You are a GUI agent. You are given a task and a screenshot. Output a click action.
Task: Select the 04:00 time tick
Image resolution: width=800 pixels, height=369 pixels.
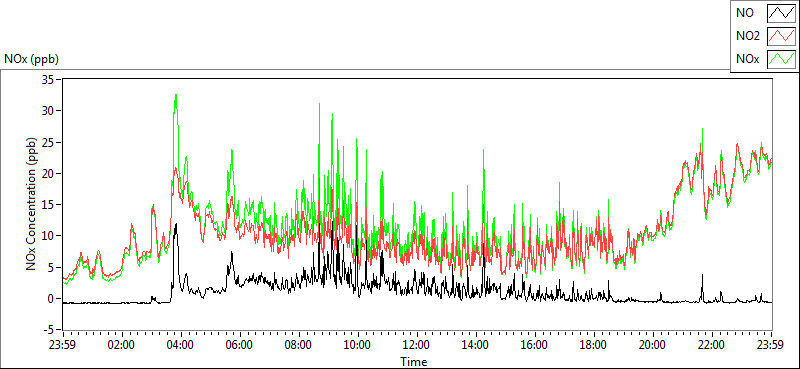pyautogui.click(x=181, y=345)
